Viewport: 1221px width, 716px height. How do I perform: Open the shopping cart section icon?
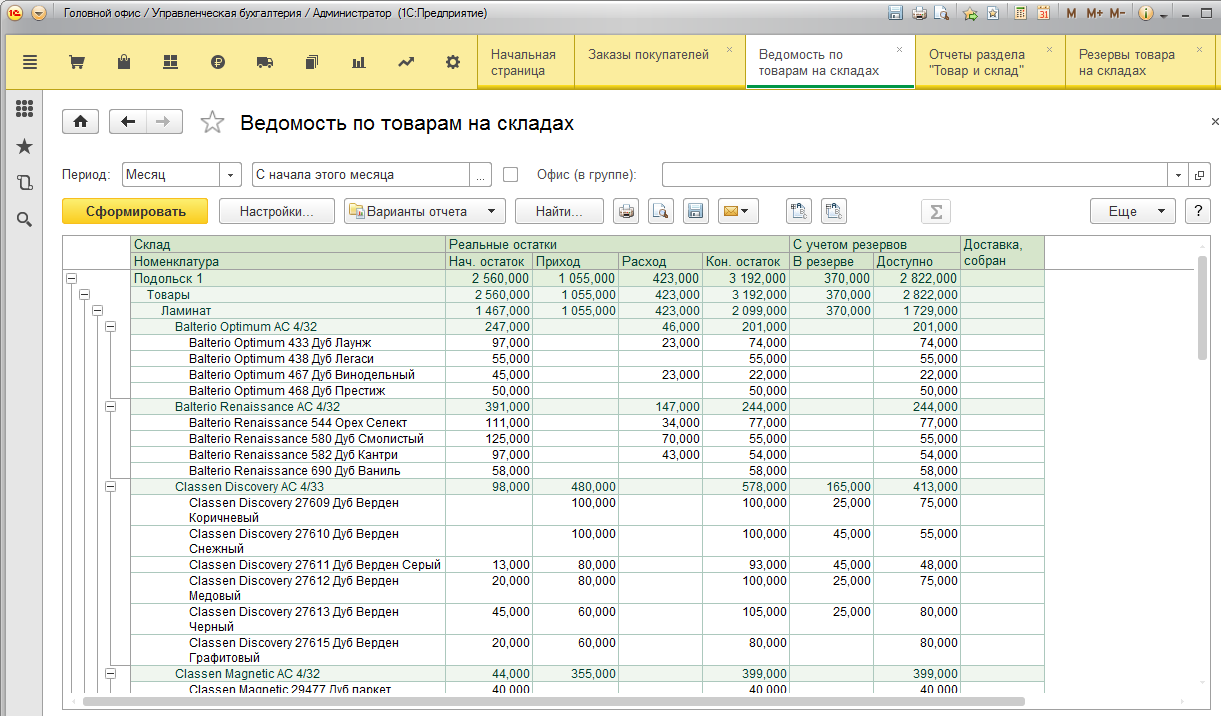77,62
